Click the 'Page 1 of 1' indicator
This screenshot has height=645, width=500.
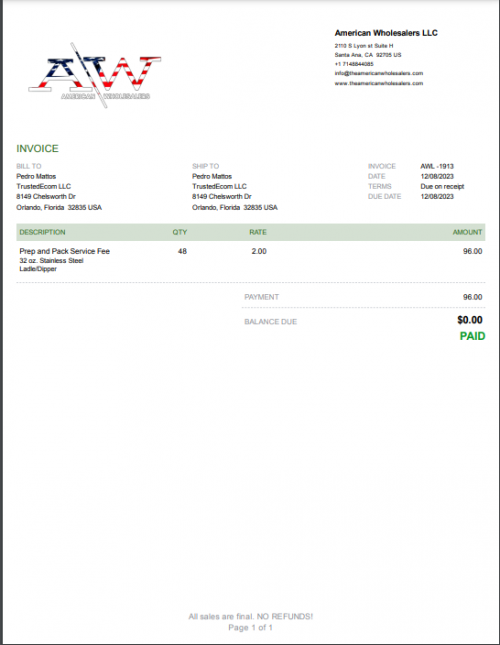(250, 628)
